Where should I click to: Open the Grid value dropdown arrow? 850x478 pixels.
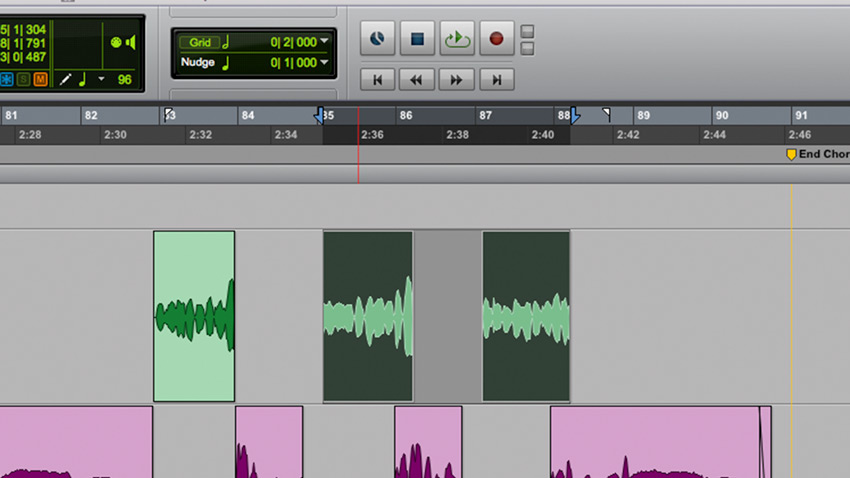pyautogui.click(x=324, y=41)
